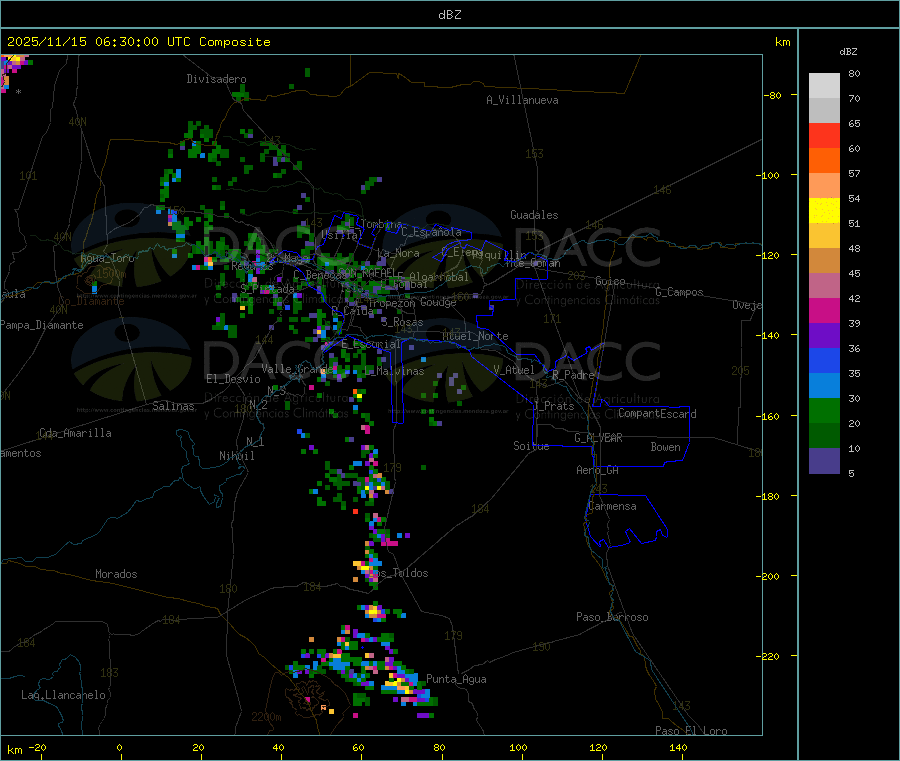Click the Divisadero map label
The width and height of the screenshot is (900, 761).
[216, 79]
